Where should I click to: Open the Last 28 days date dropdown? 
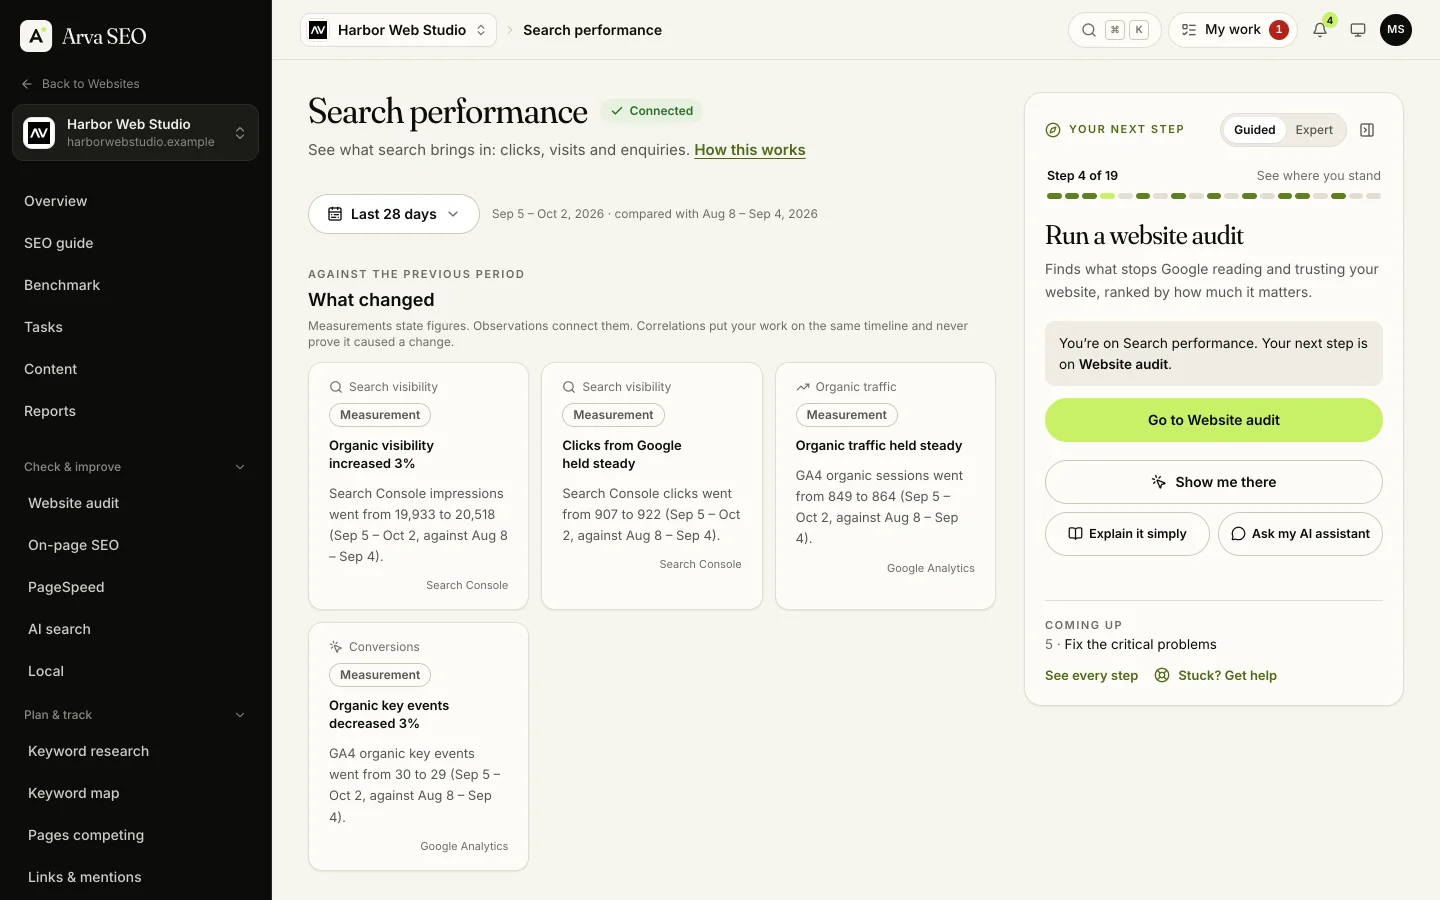394,214
